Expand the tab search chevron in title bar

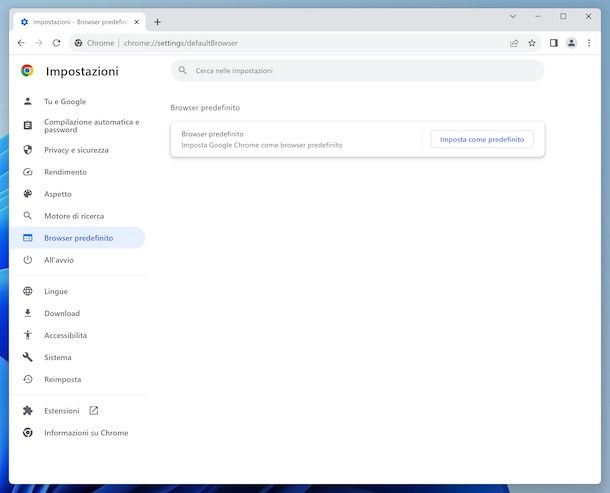pyautogui.click(x=513, y=16)
